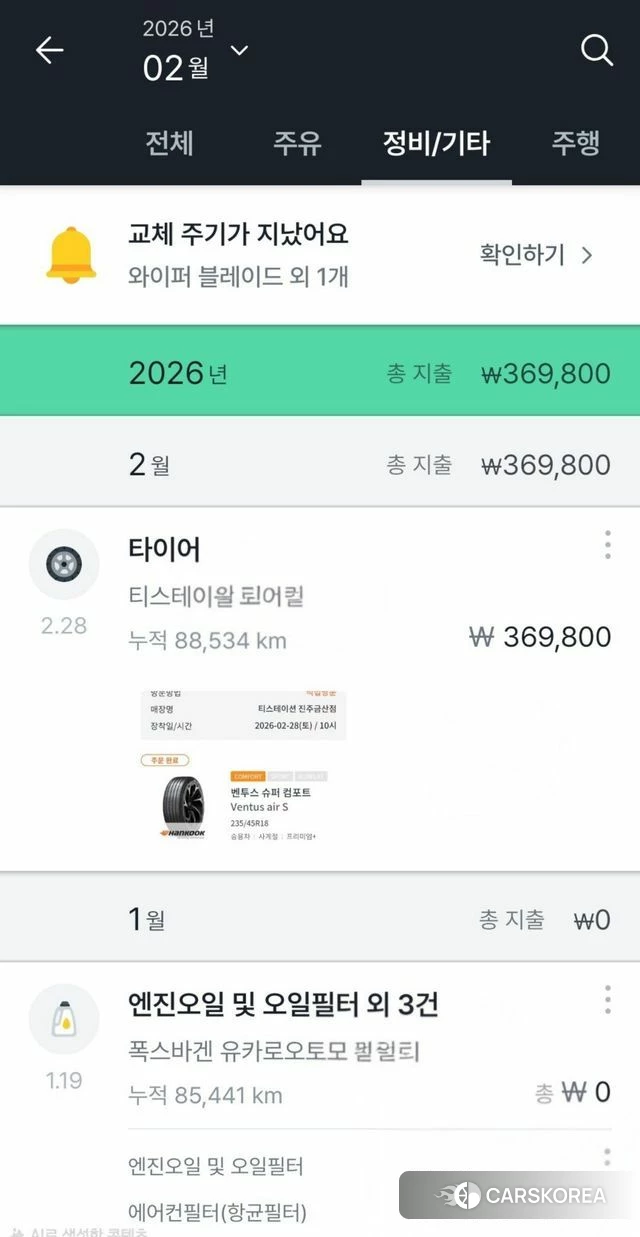Open options for 엔진오일 및 오일필터 sub-item
The width and height of the screenshot is (640, 1237).
[607, 1159]
